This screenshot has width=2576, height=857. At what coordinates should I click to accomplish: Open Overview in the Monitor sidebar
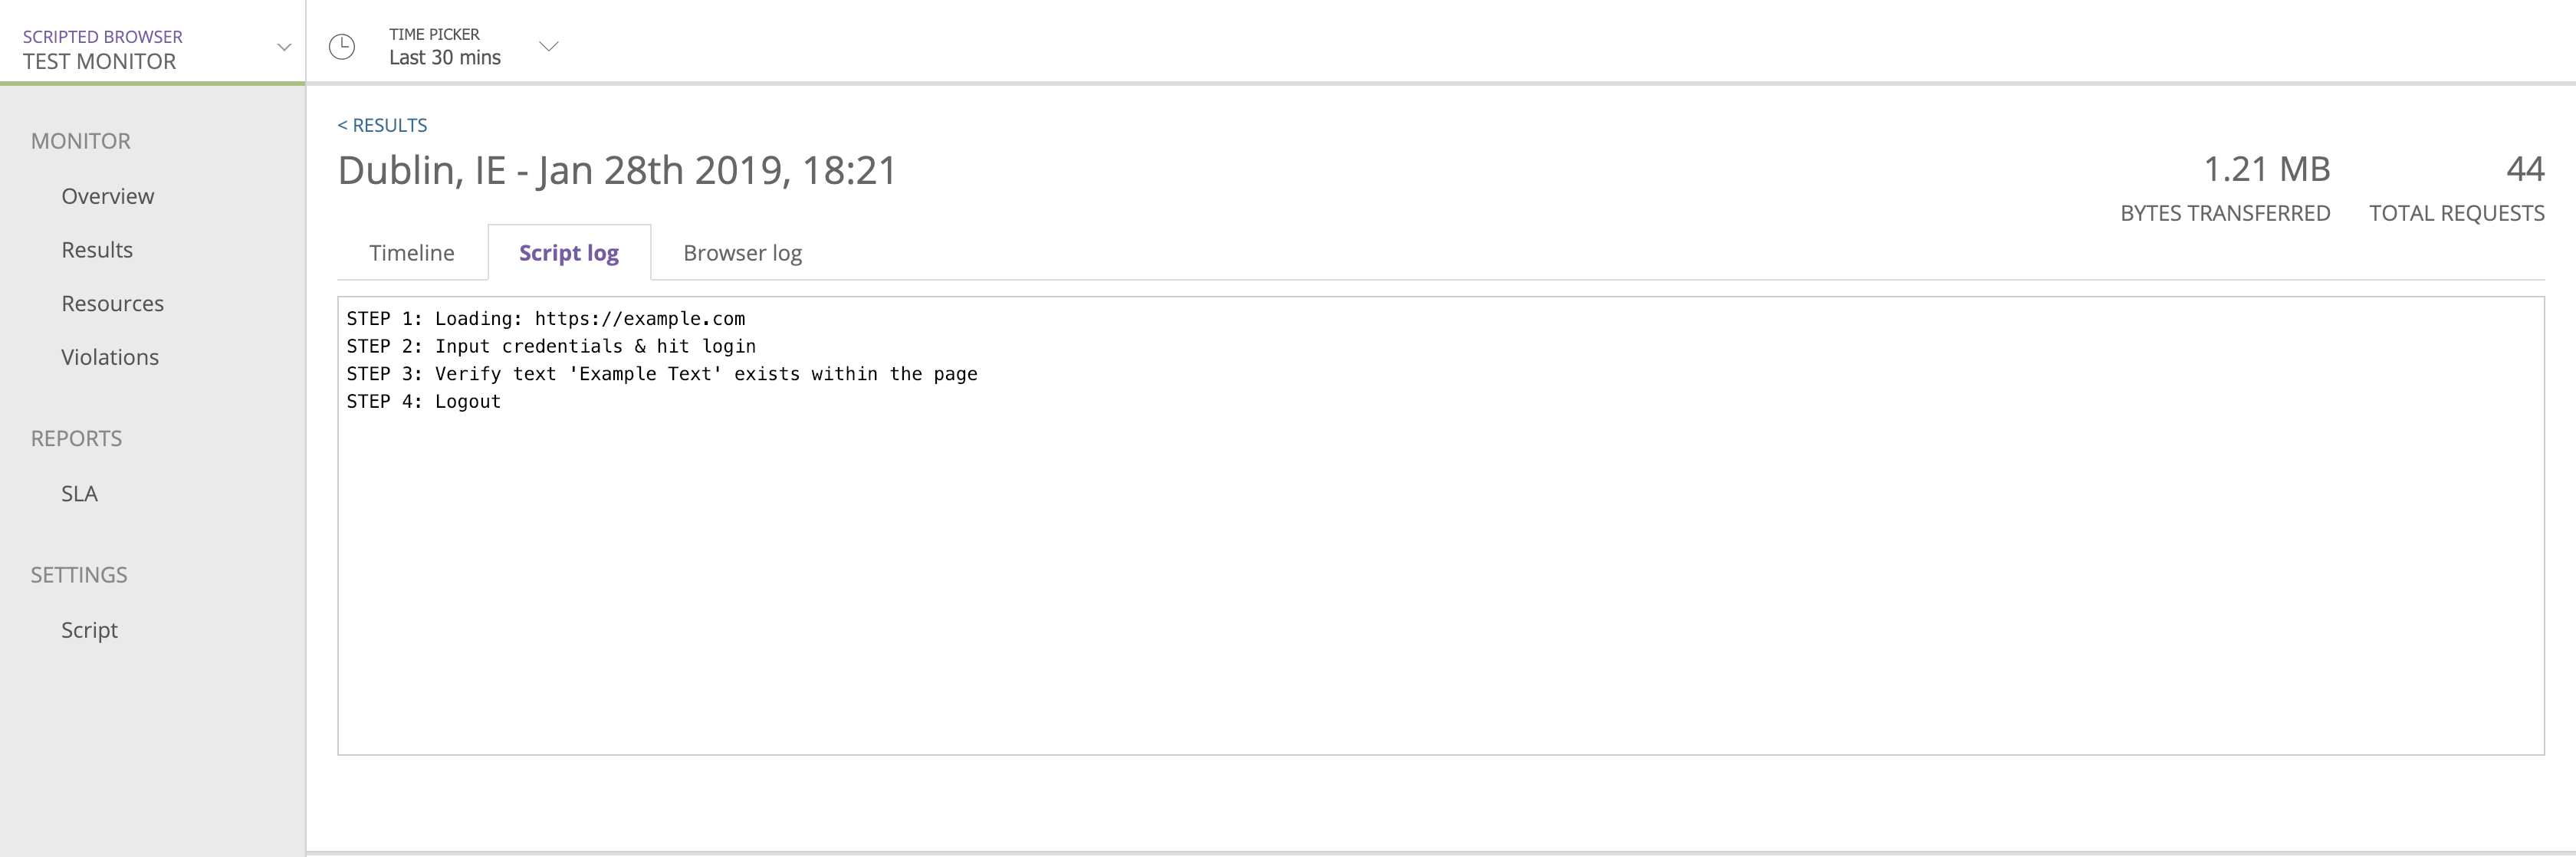pos(108,196)
